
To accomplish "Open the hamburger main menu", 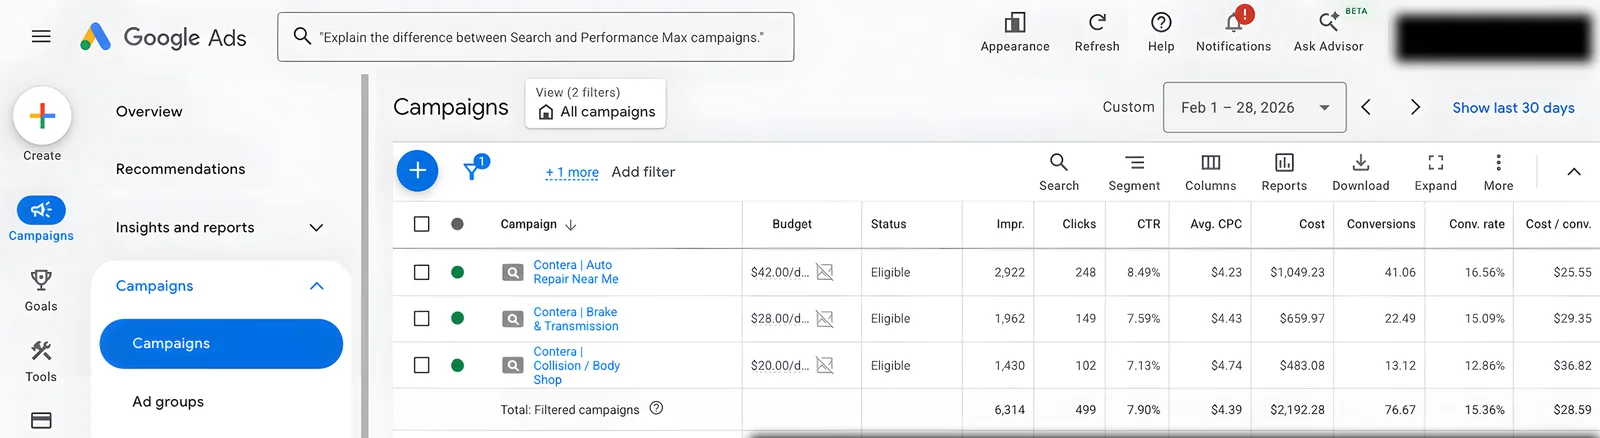I will coord(41,37).
